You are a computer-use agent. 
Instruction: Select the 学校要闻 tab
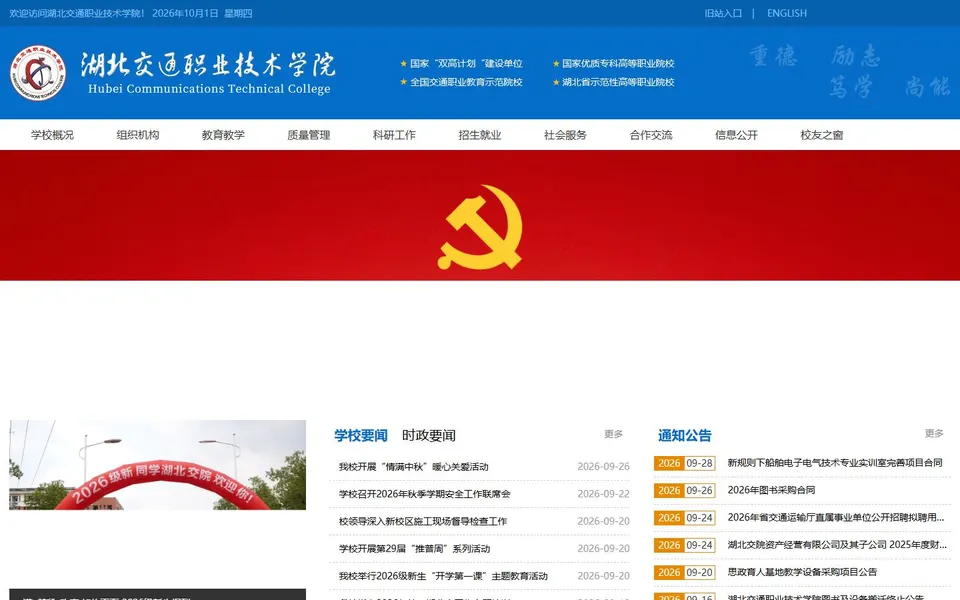(361, 435)
